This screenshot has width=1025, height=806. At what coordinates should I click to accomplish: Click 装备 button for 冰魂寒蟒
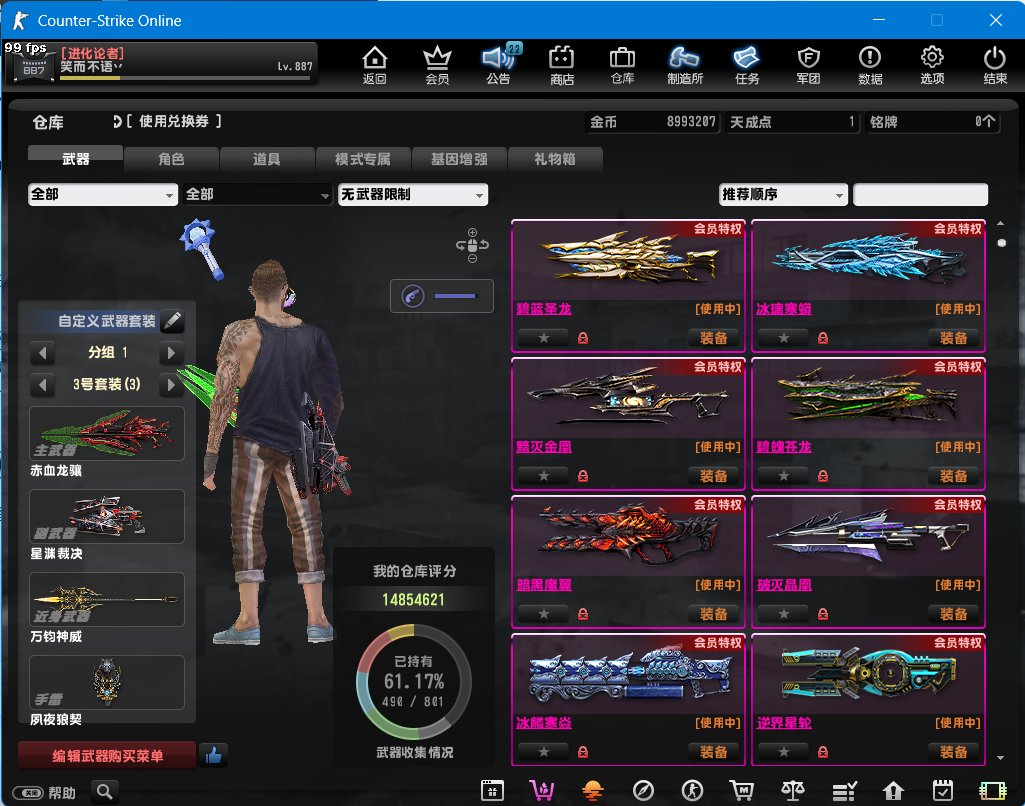953,338
